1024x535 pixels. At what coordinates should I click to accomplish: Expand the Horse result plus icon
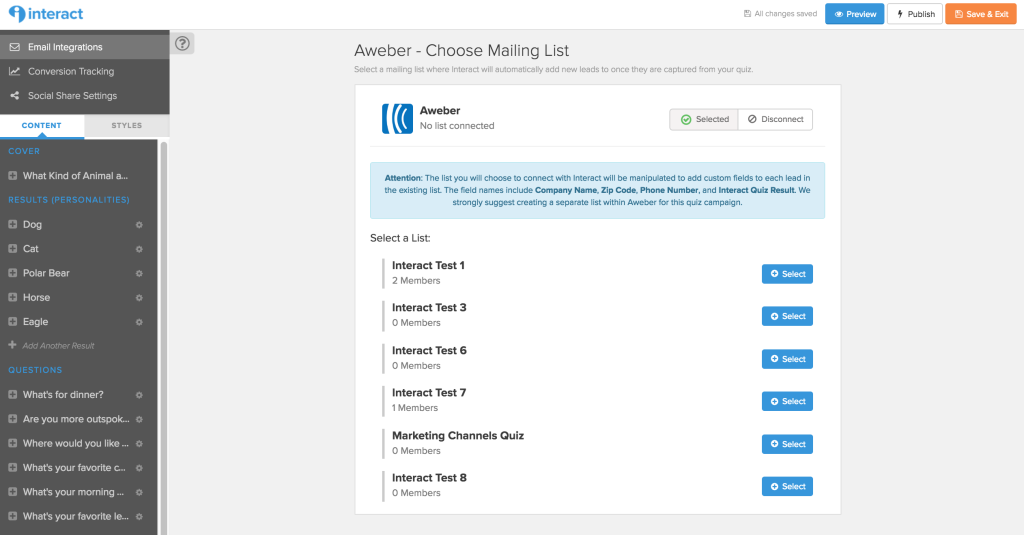[12, 297]
